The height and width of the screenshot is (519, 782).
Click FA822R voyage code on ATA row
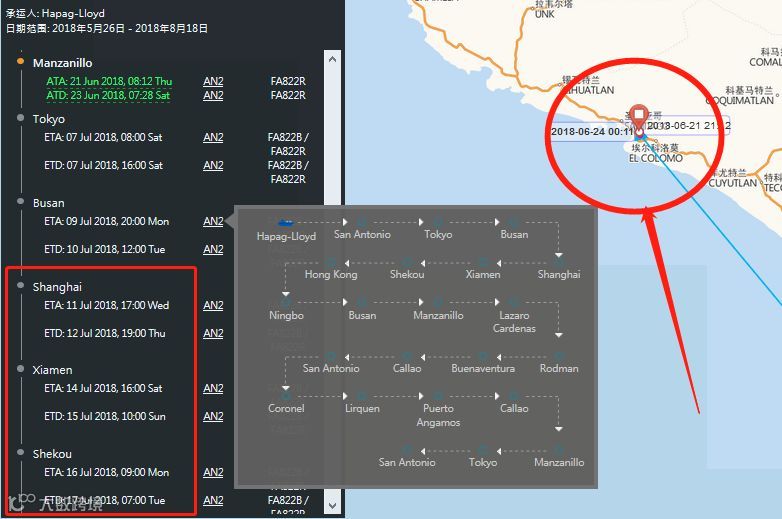click(x=288, y=81)
